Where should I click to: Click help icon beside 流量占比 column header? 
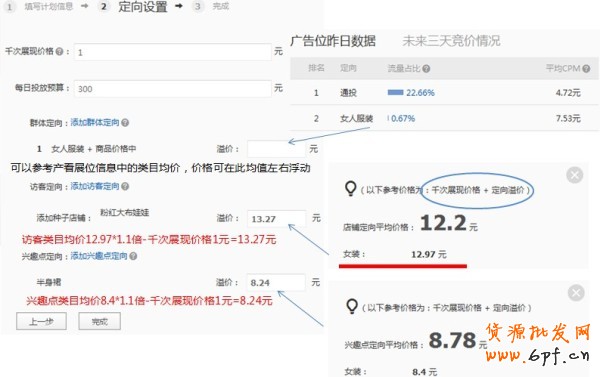point(426,69)
